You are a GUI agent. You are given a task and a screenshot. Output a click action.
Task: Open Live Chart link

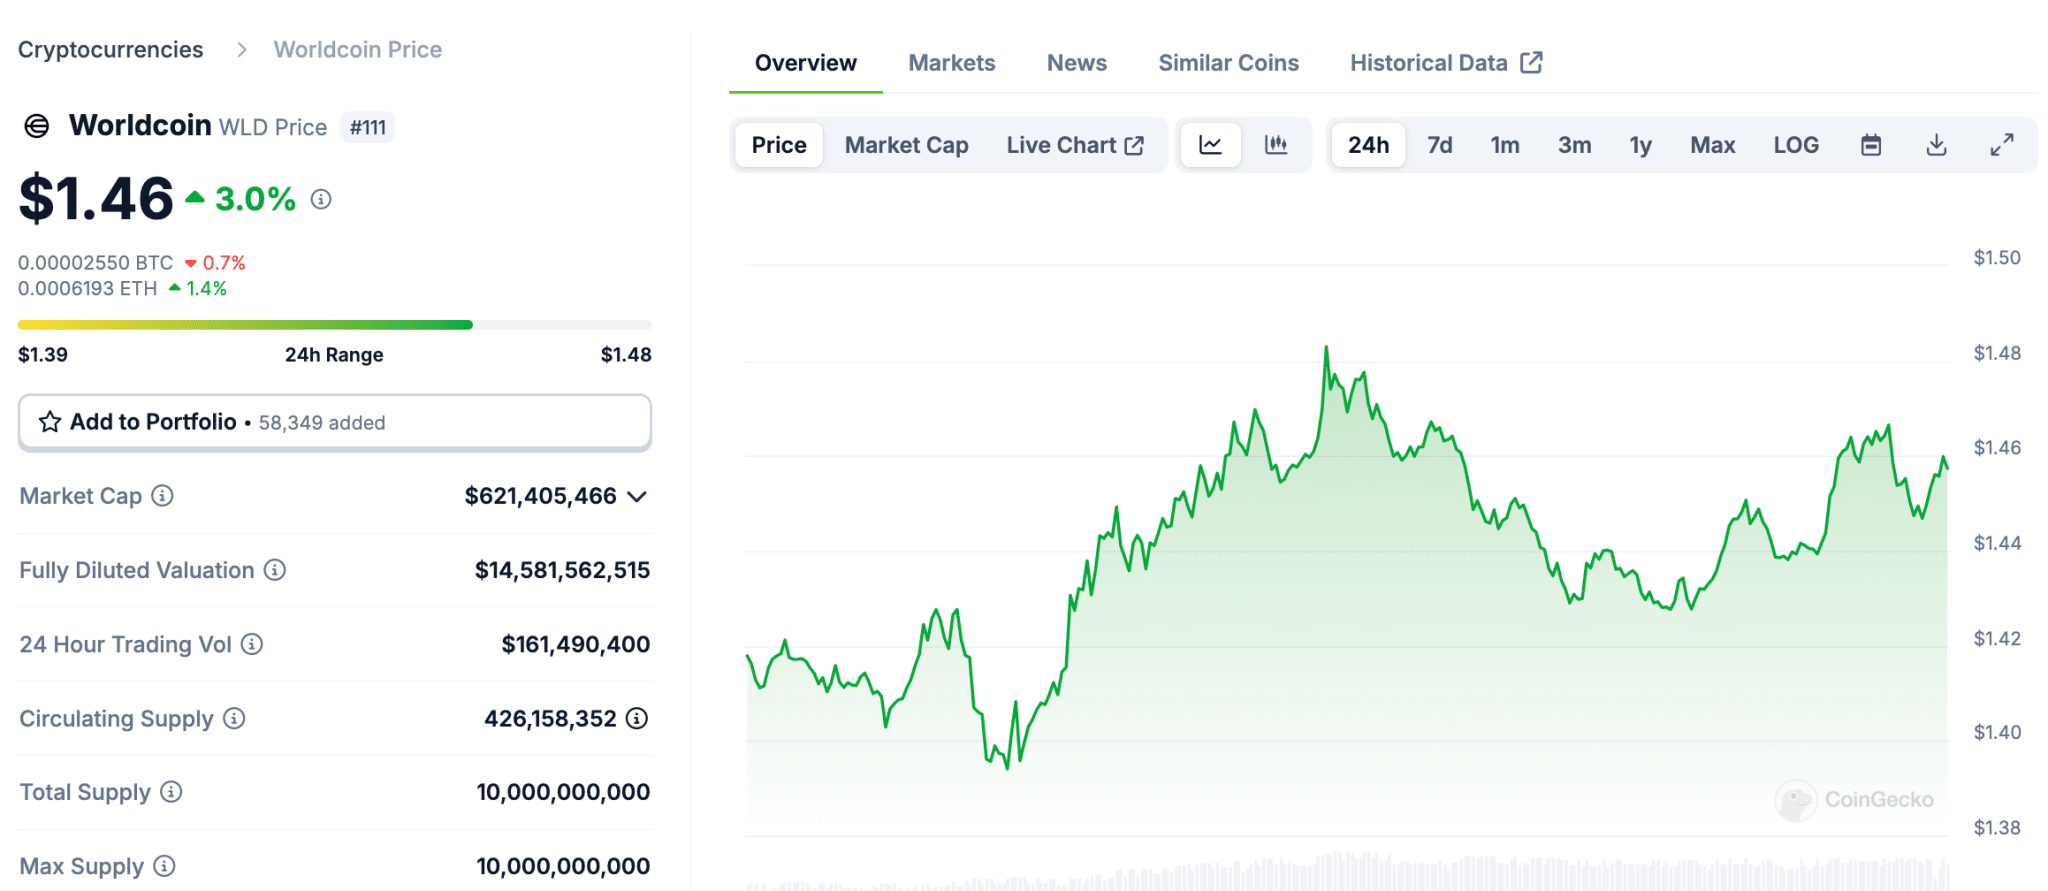point(1075,145)
